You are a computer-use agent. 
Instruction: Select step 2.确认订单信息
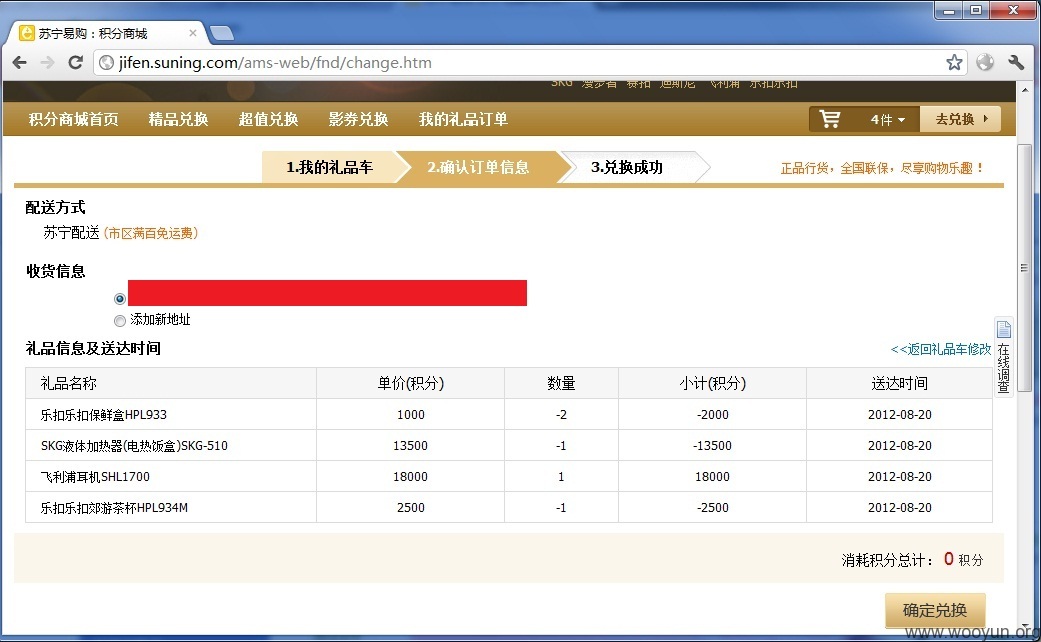click(478, 167)
